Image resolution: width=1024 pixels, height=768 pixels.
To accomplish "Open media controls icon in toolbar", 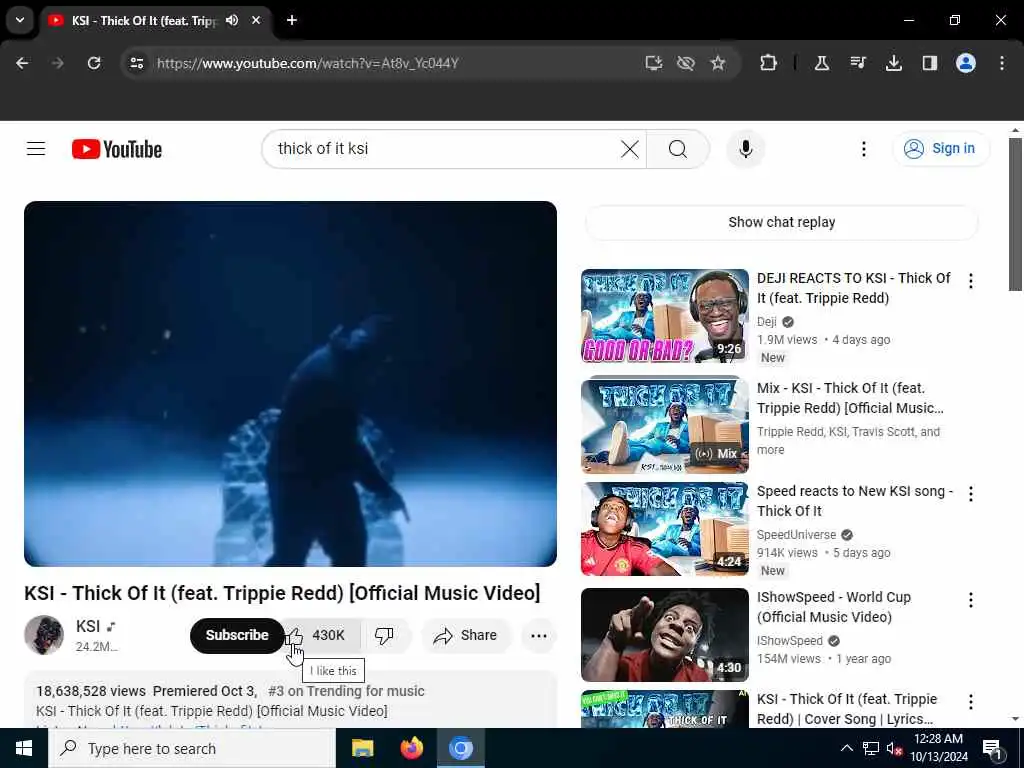I will [857, 63].
